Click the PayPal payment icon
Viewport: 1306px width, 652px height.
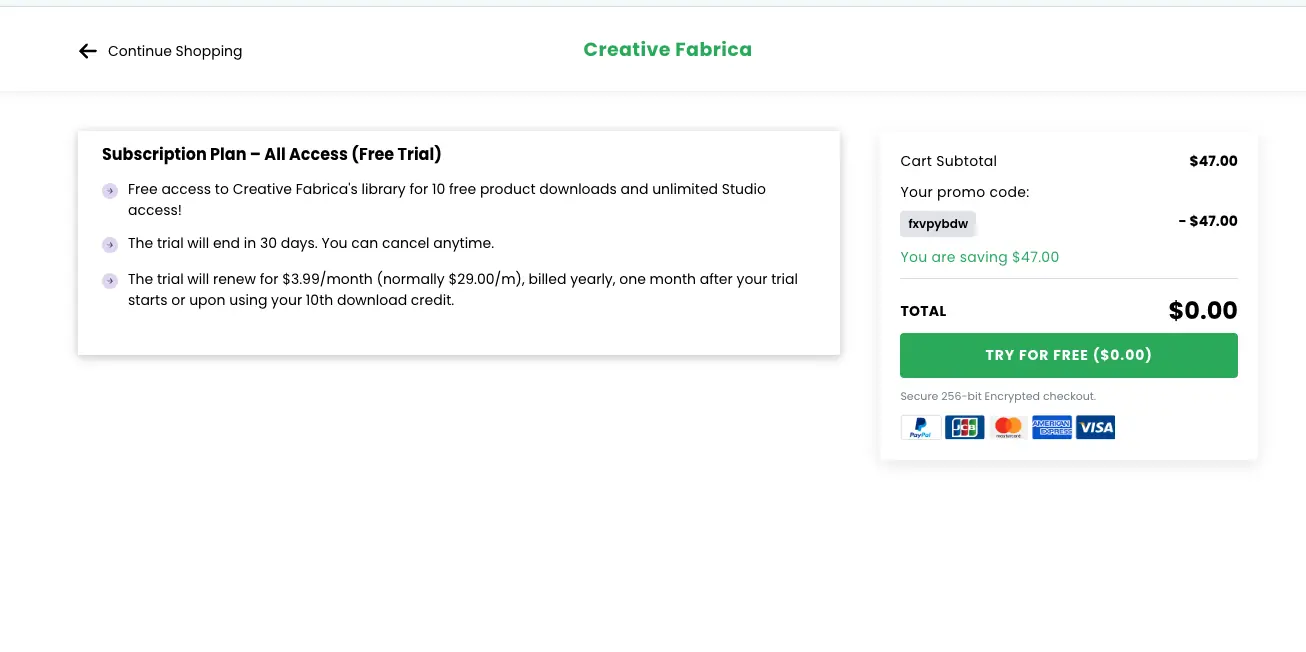click(x=920, y=428)
